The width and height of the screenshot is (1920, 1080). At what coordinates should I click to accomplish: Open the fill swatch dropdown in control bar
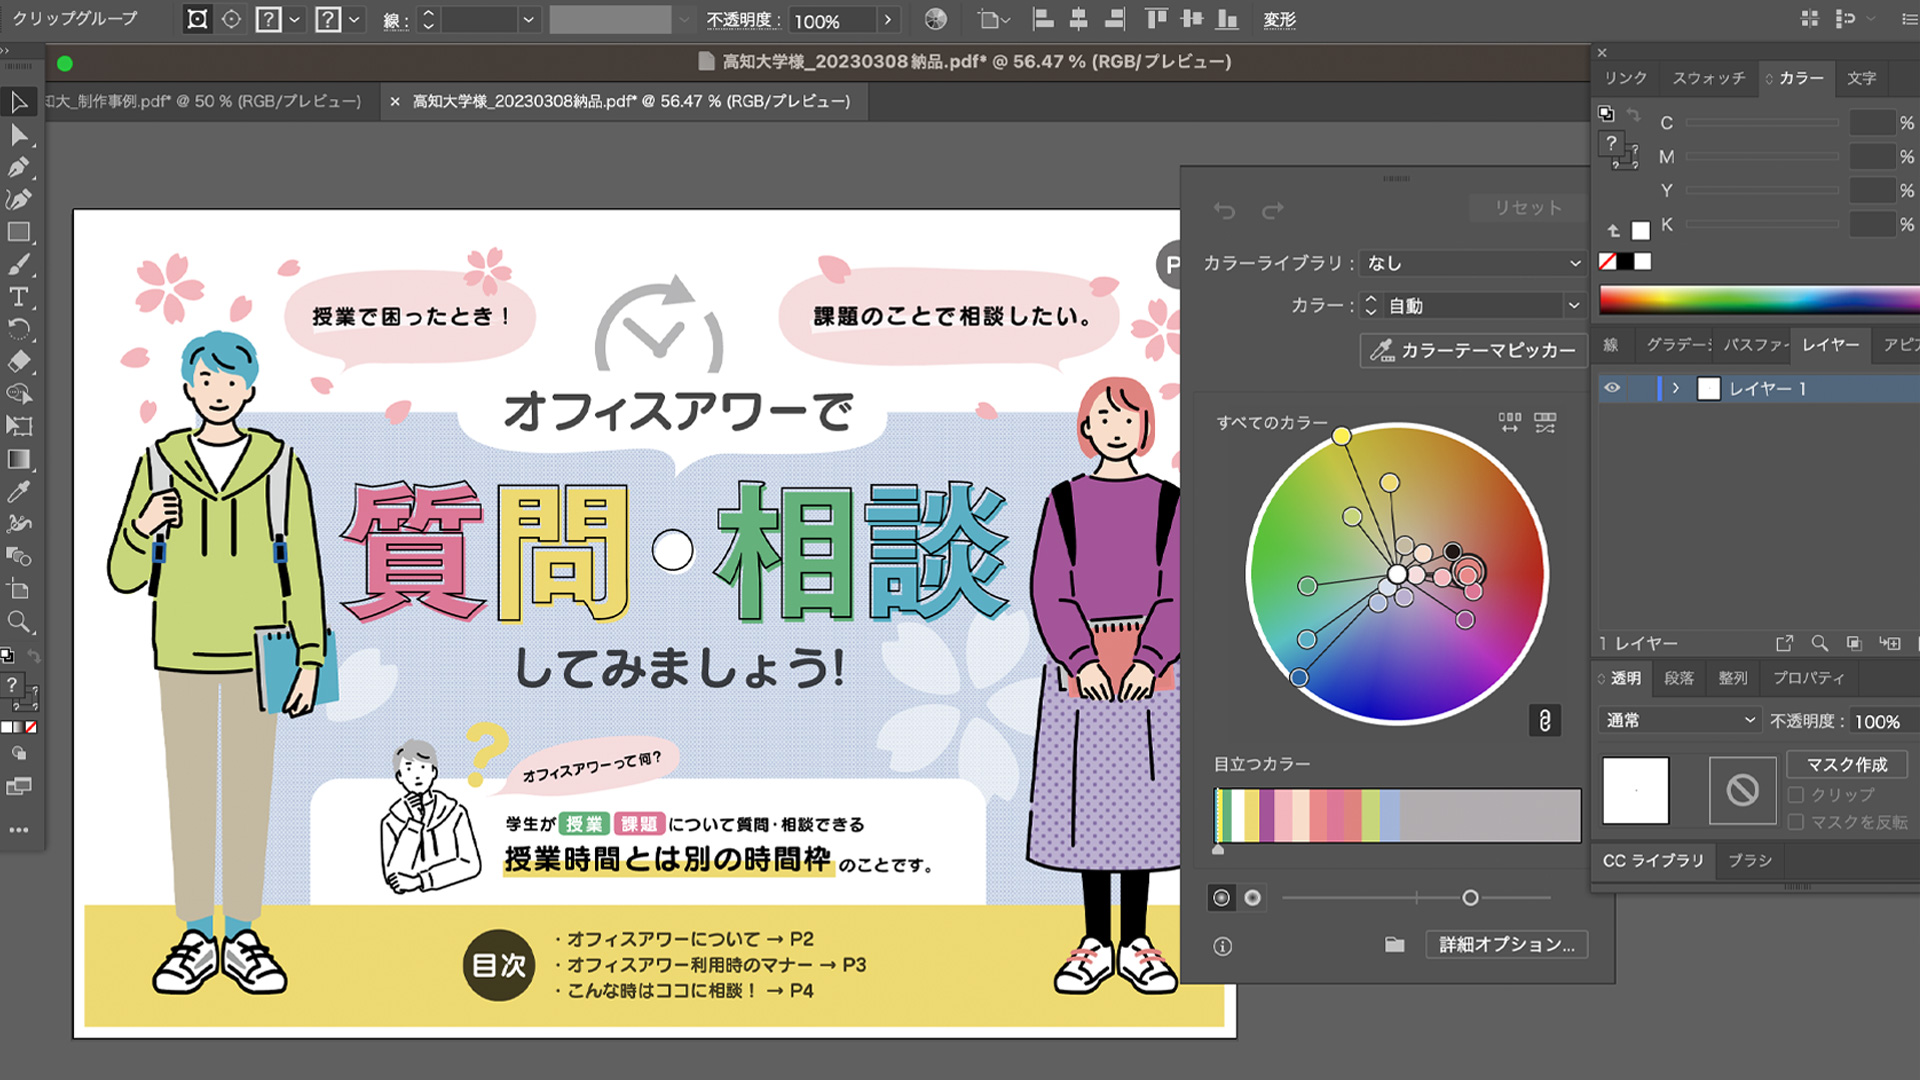click(x=295, y=20)
